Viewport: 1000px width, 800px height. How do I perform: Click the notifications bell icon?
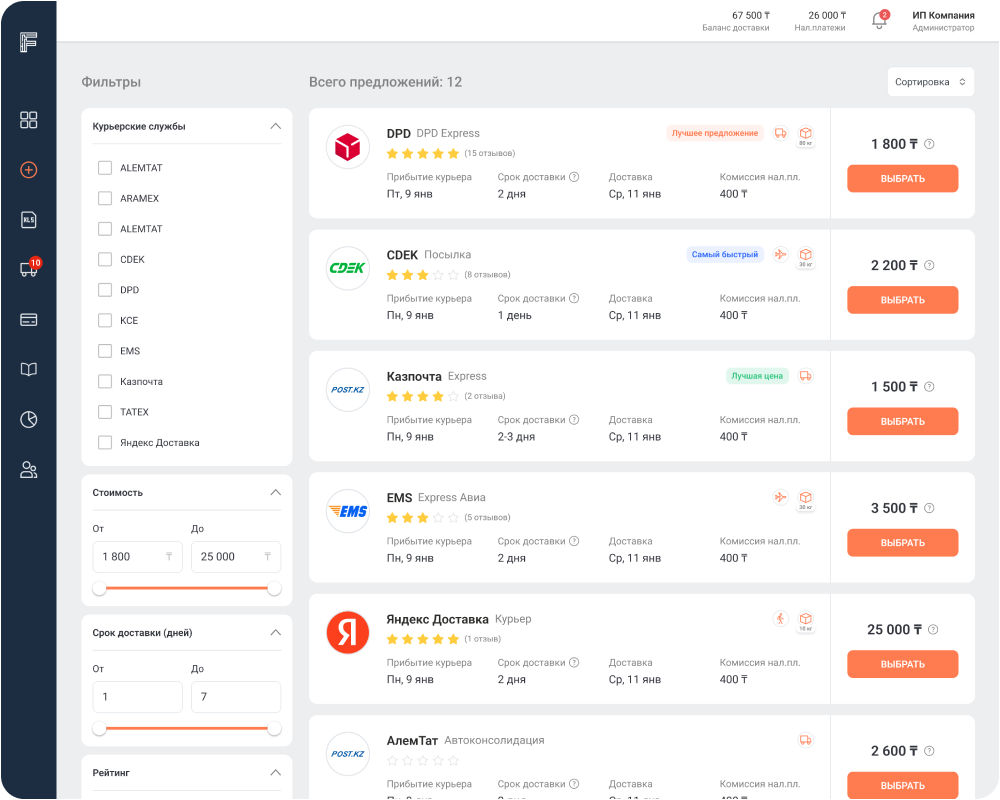(x=880, y=21)
